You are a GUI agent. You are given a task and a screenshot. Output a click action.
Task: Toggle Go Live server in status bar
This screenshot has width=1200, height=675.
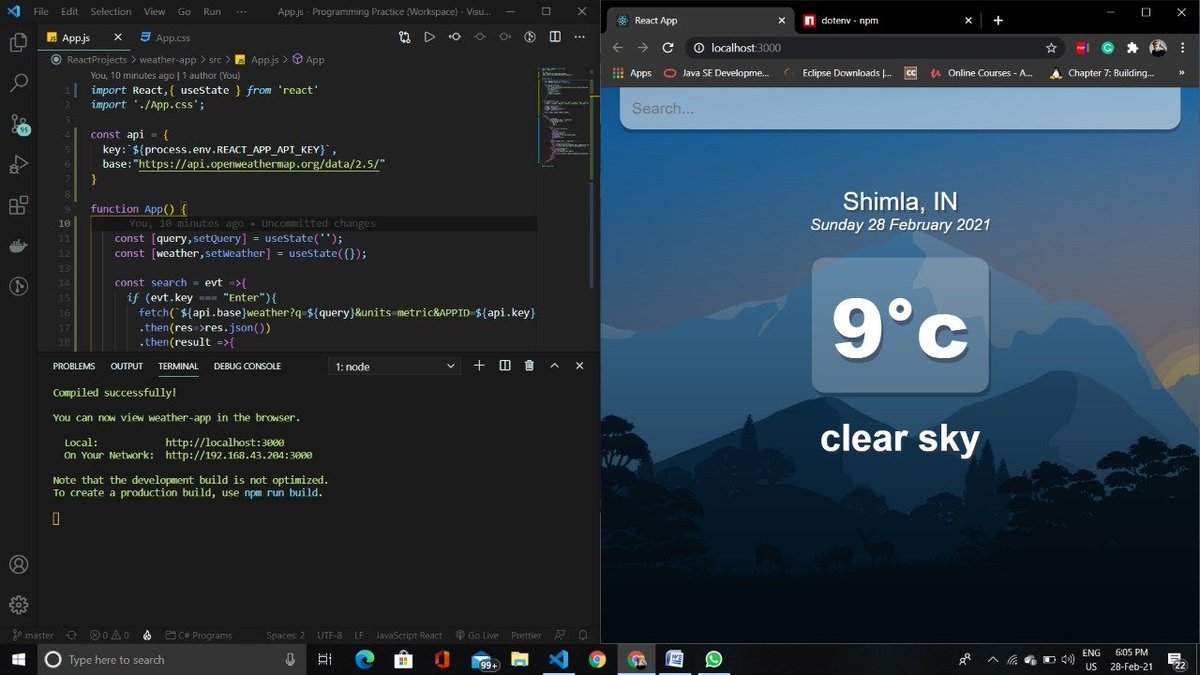click(x=476, y=635)
